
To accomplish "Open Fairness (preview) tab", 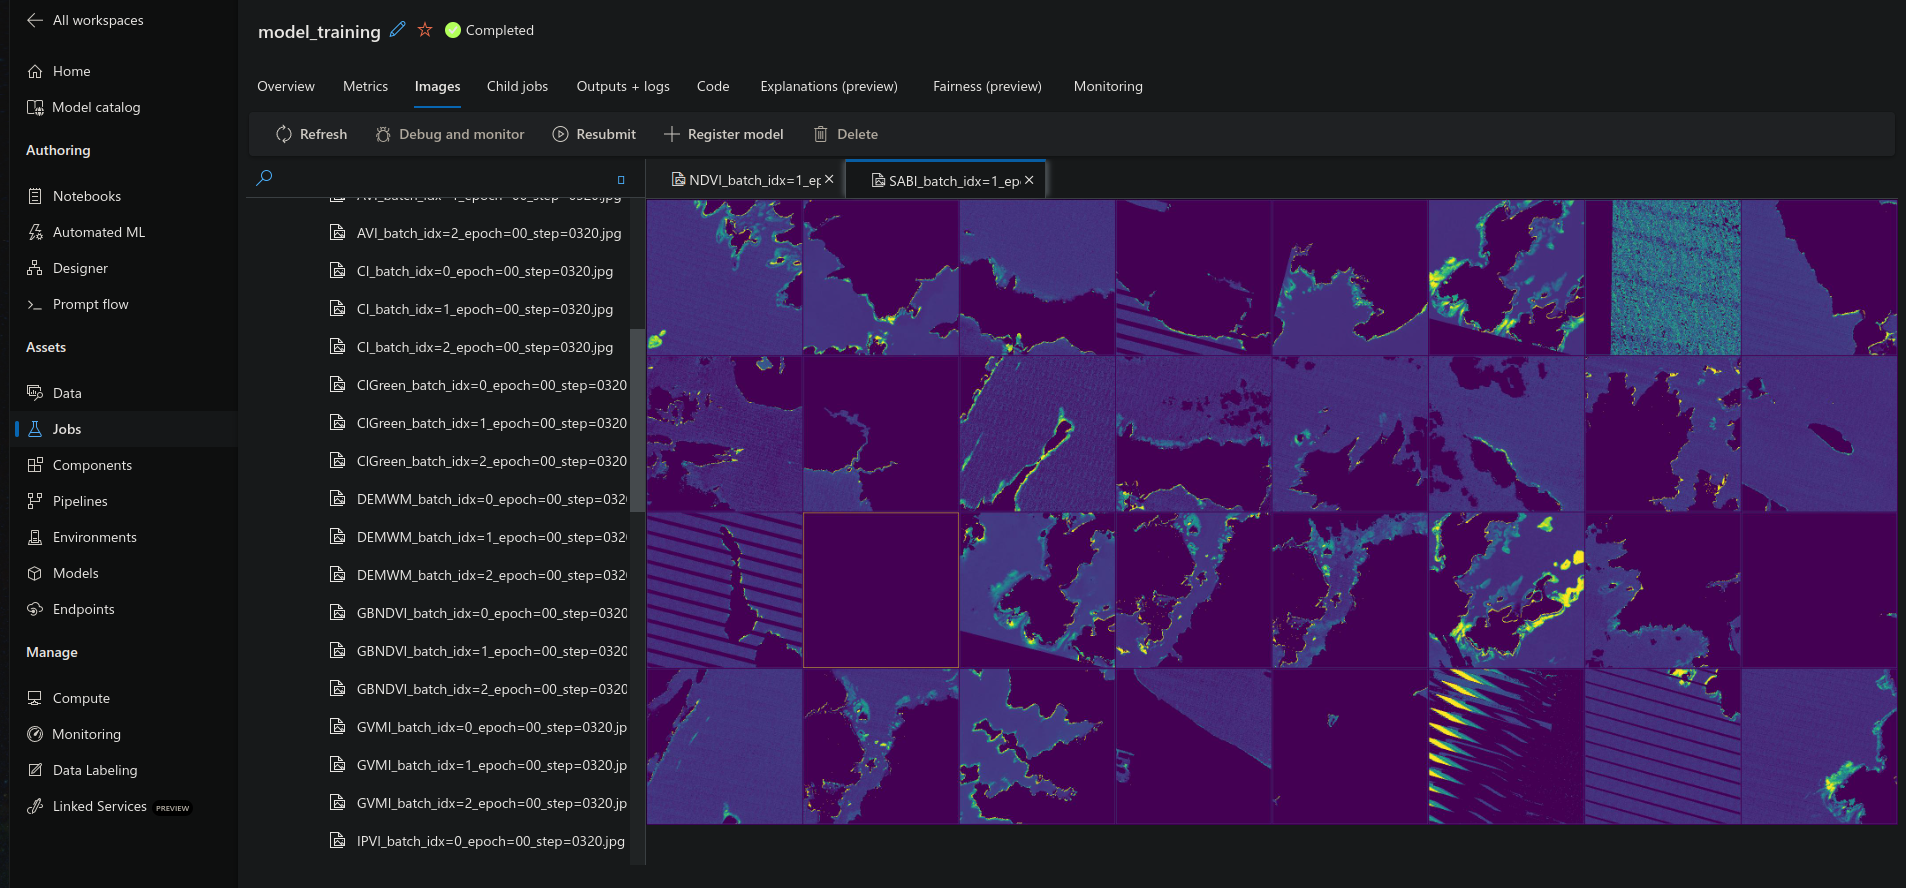I will point(987,86).
